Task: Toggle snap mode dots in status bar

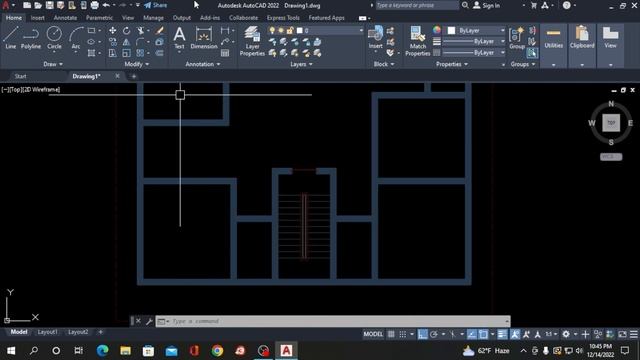Action: [x=403, y=334]
